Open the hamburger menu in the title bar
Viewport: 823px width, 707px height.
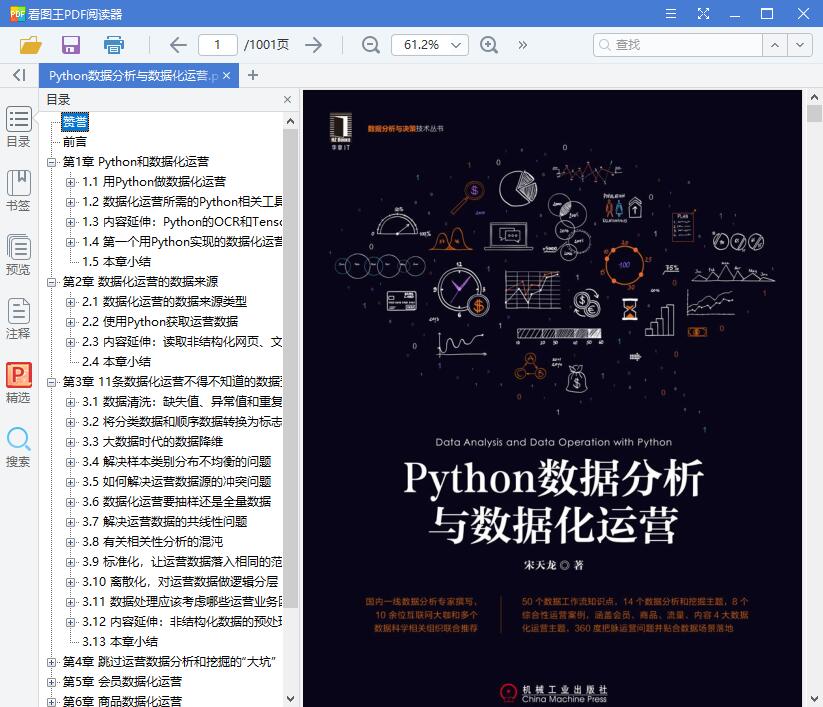point(671,14)
